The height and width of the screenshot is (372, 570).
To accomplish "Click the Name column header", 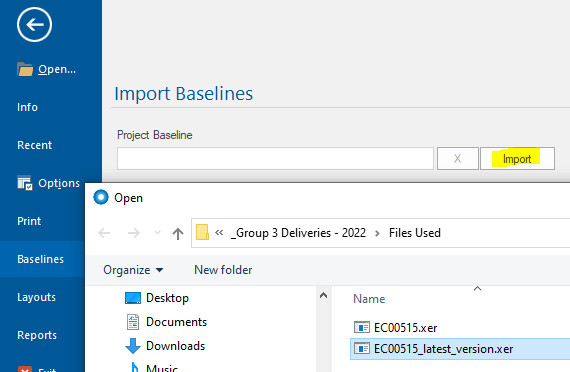I will pos(369,299).
